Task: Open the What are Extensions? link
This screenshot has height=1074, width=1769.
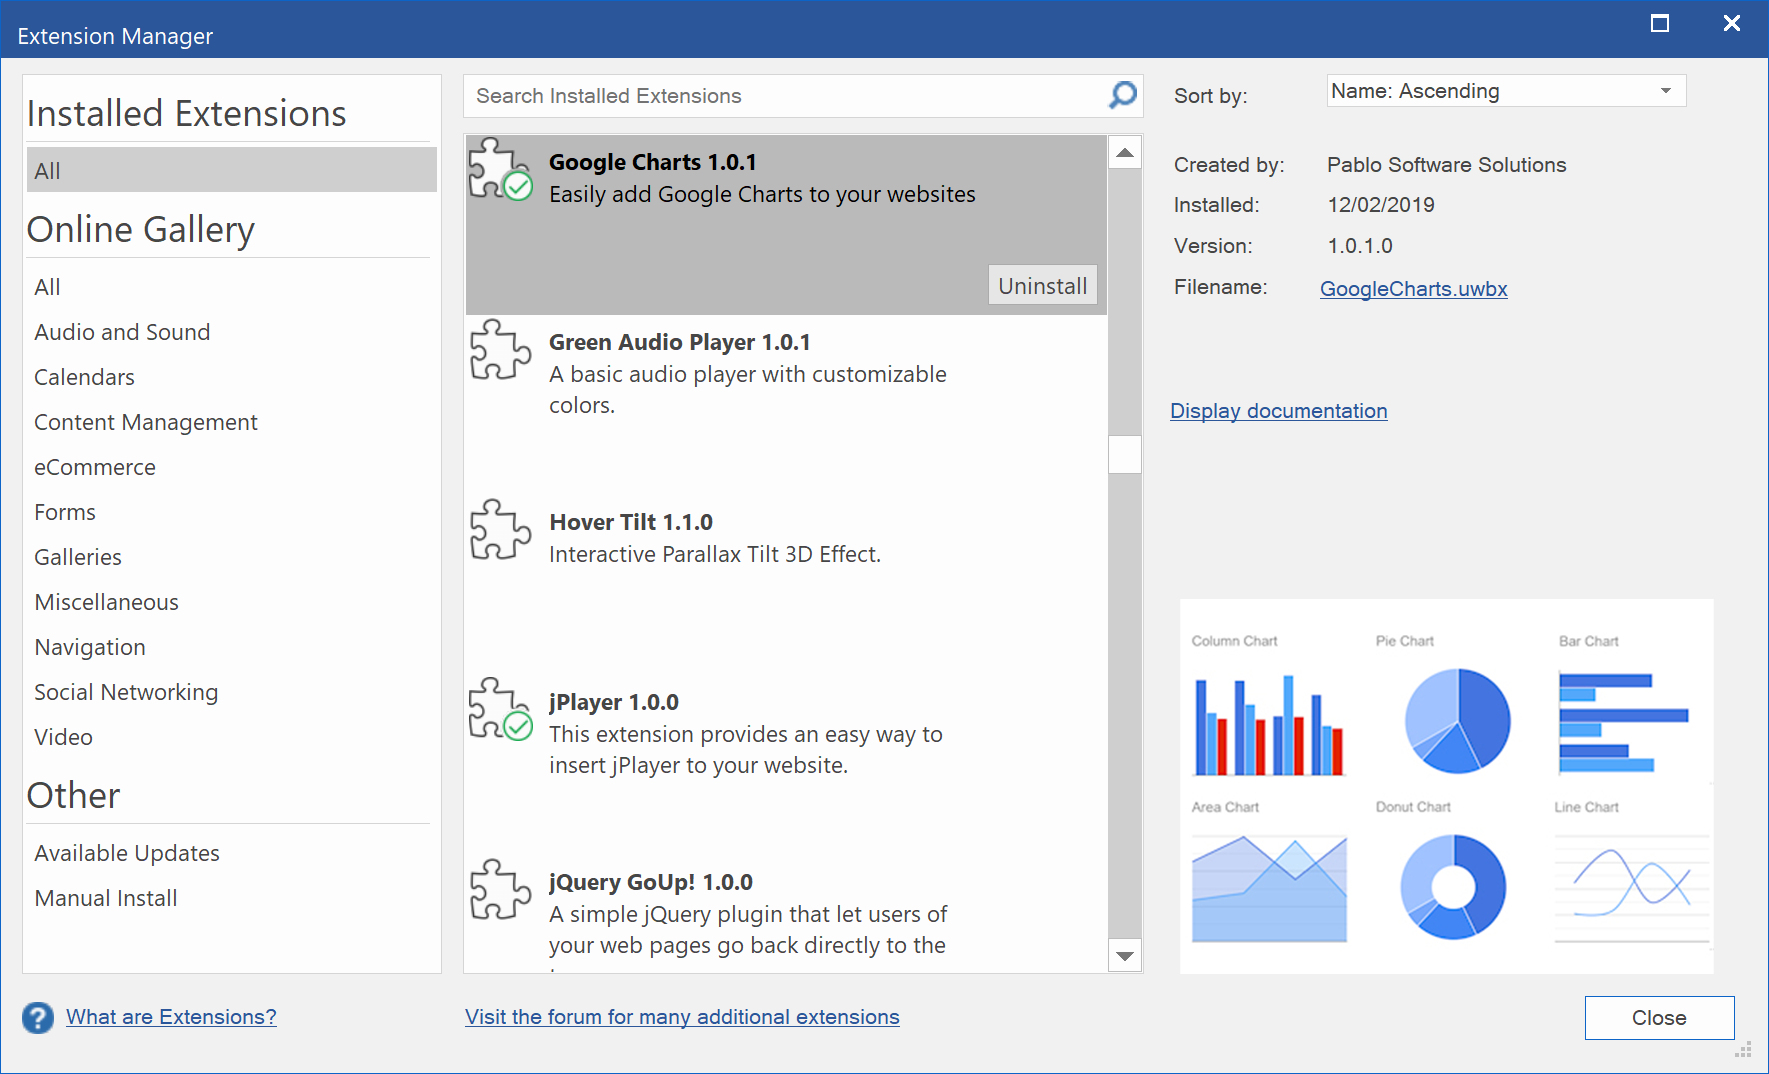Action: 171,1017
